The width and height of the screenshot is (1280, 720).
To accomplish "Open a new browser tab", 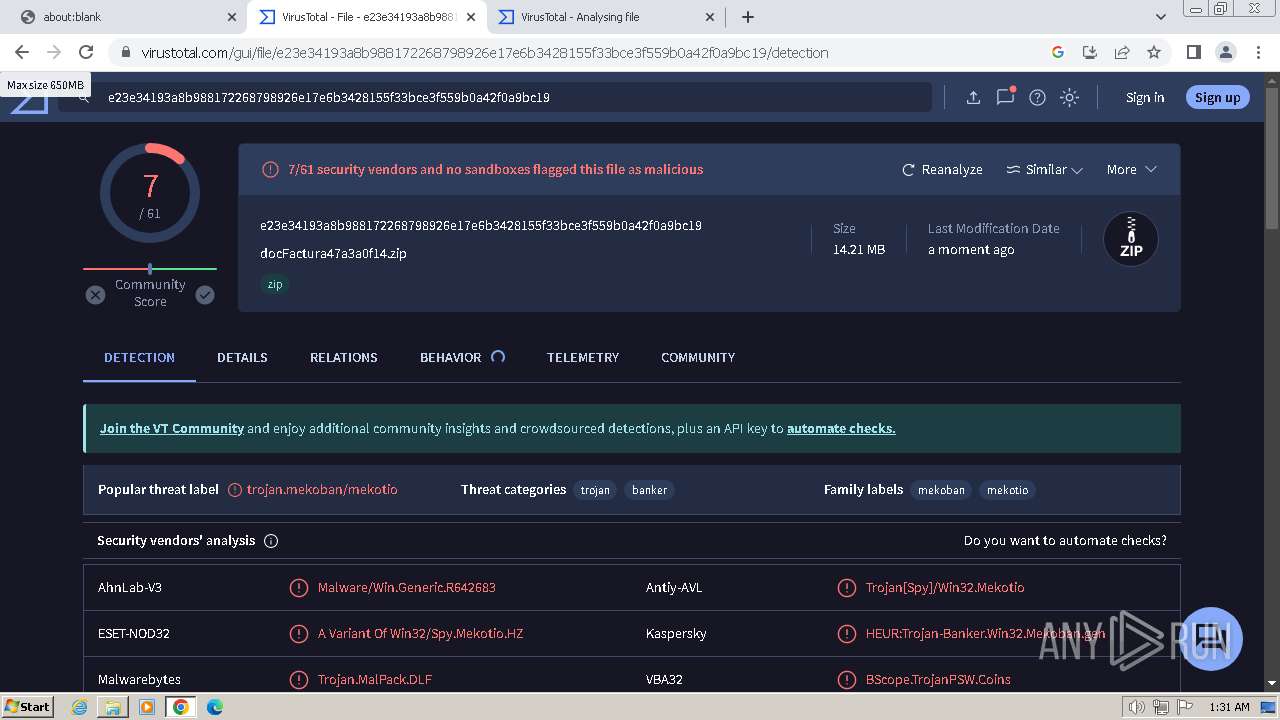I will [x=748, y=17].
